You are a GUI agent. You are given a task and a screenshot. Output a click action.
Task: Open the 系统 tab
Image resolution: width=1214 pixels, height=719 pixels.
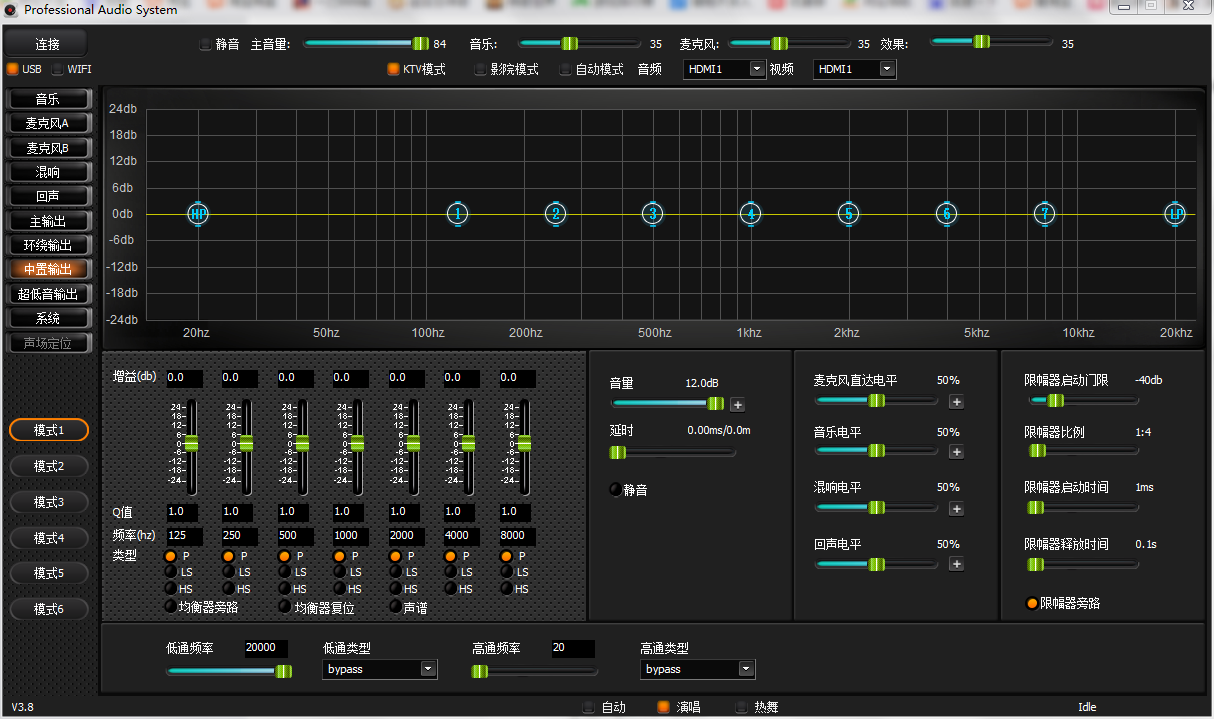point(48,318)
